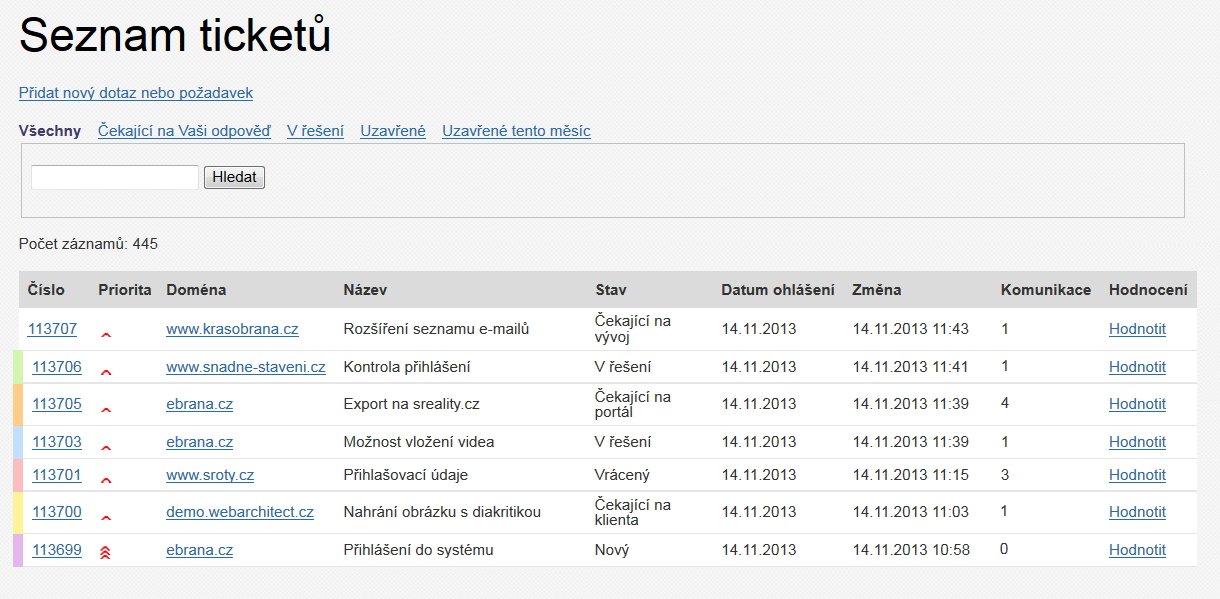The width and height of the screenshot is (1220, 599).
Task: Click the Priorita column header
Action: [125, 290]
